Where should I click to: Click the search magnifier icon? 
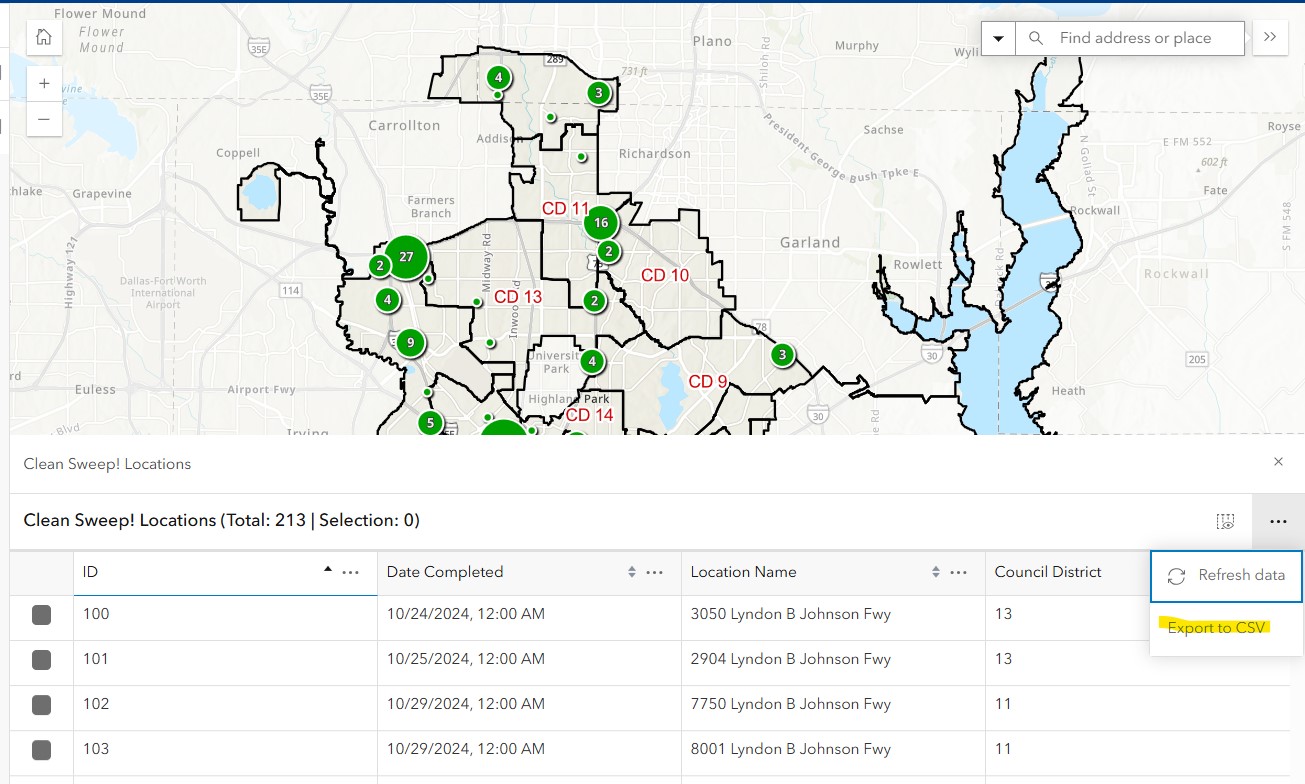pos(1036,38)
